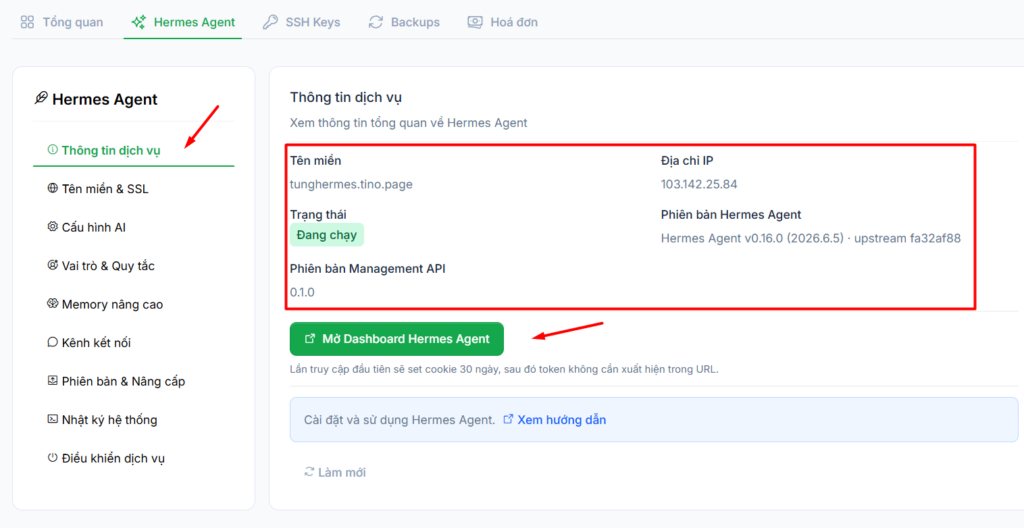This screenshot has height=528, width=1024.
Task: Click the Xem thông tin tổng quan description
Action: (x=409, y=123)
